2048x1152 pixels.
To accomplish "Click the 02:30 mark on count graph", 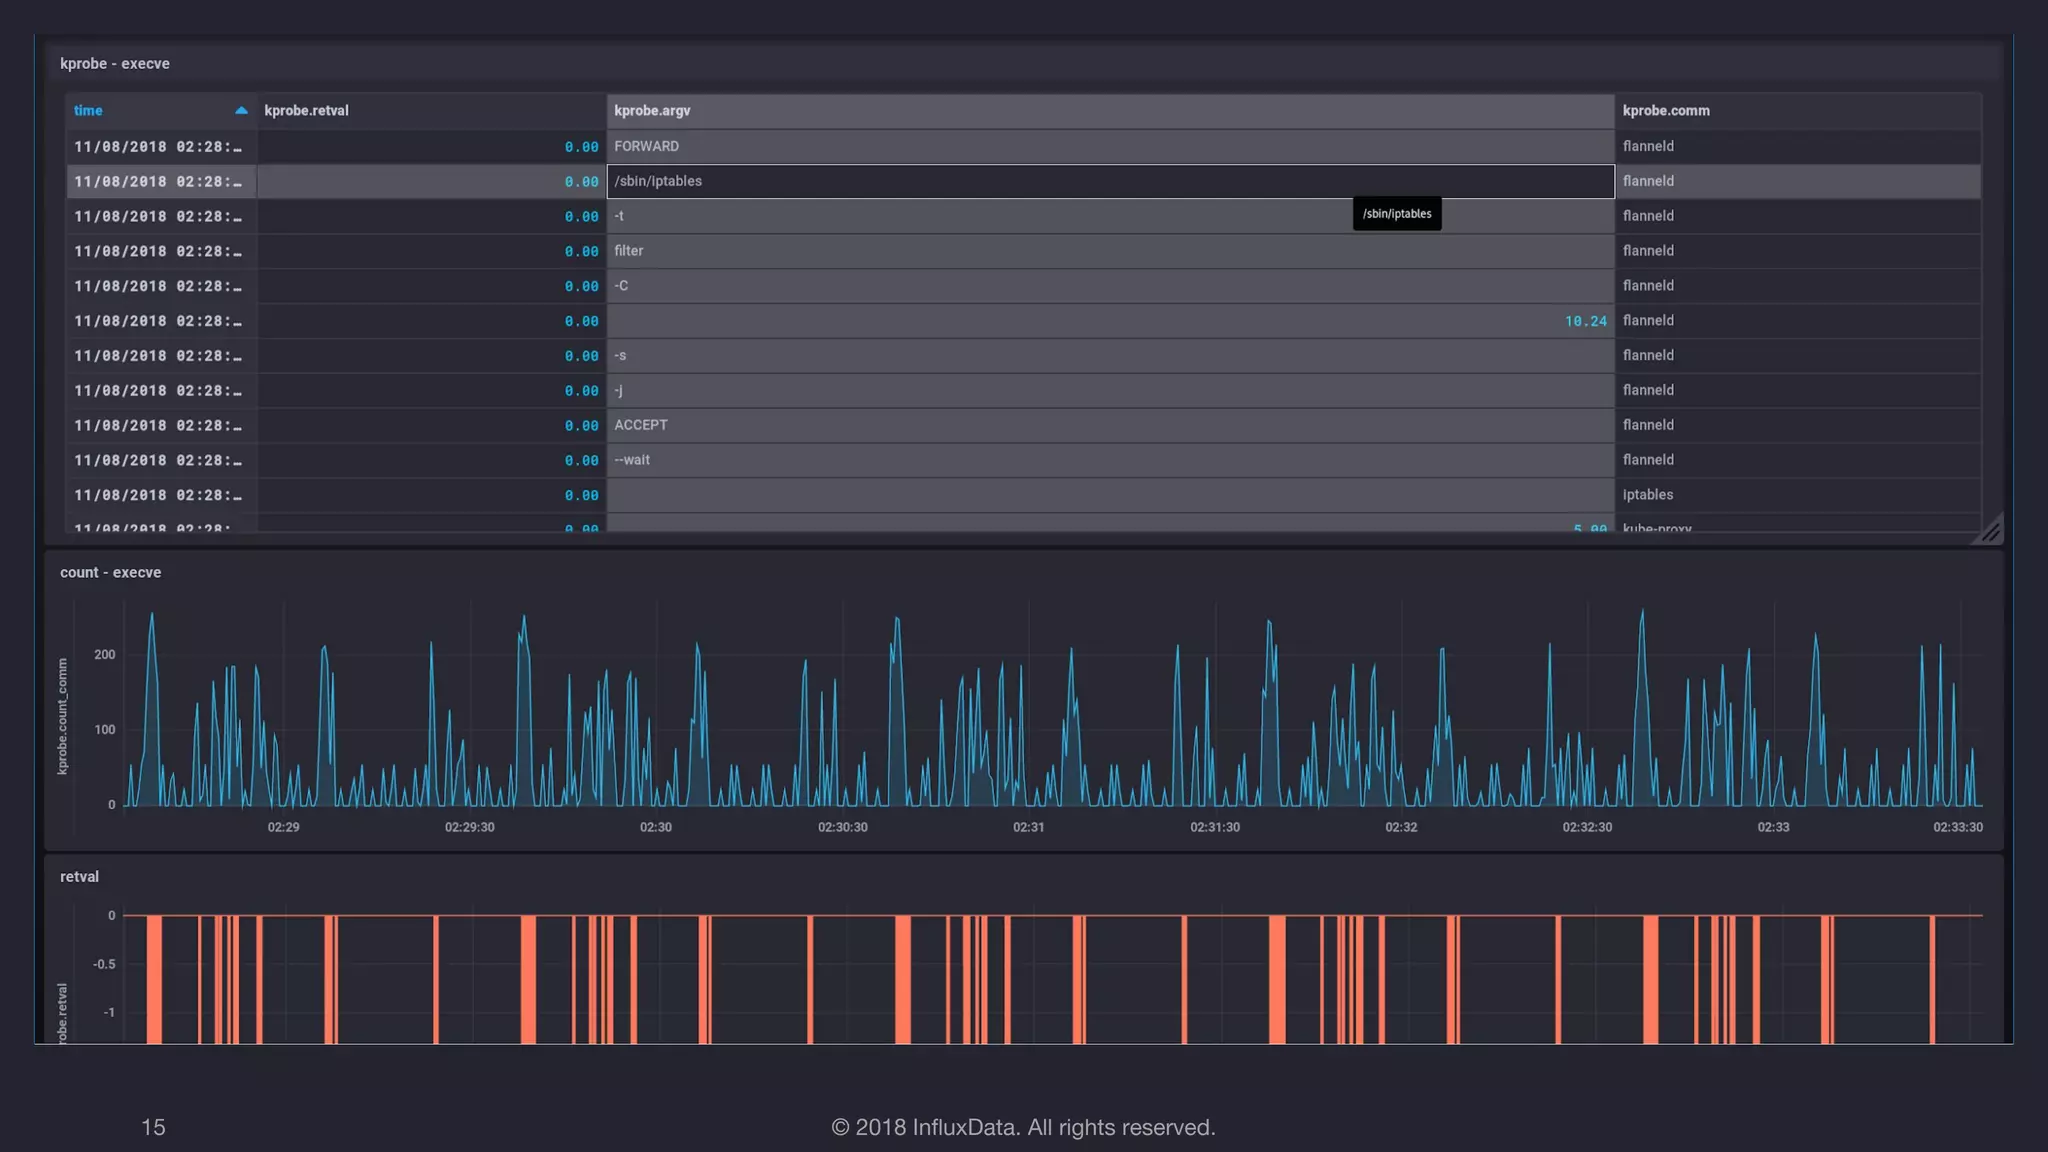I will tap(655, 827).
